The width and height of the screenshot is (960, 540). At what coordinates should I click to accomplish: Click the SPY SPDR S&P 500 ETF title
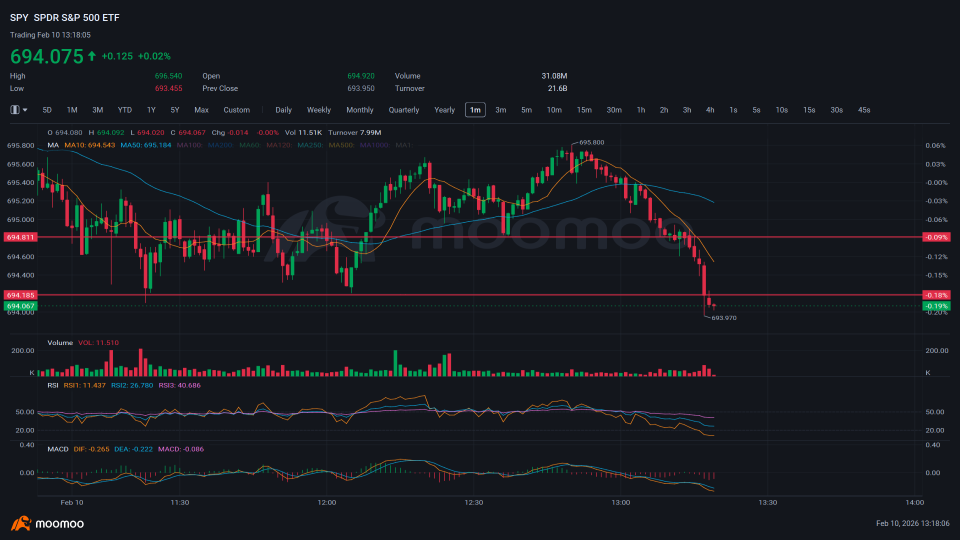point(65,18)
